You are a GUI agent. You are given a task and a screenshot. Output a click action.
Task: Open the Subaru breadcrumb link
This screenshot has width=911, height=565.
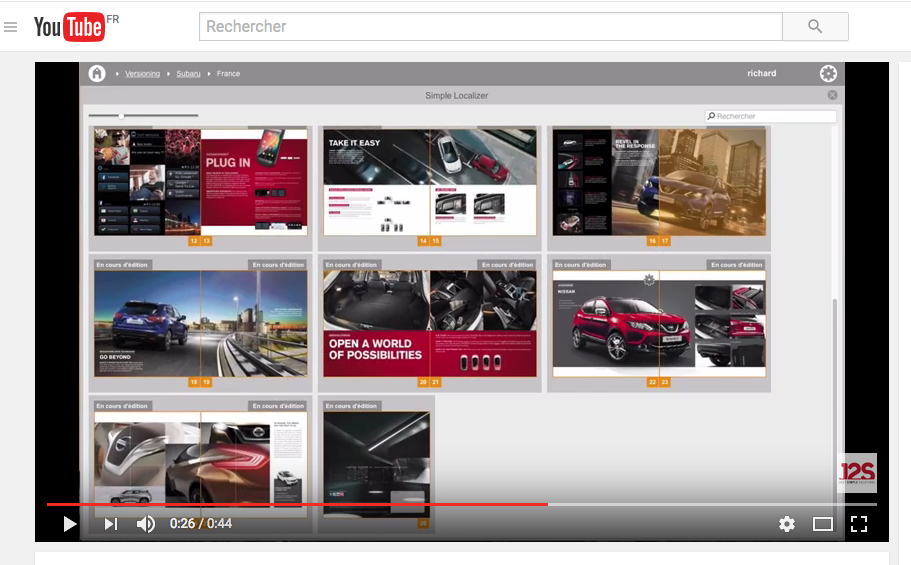[188, 74]
